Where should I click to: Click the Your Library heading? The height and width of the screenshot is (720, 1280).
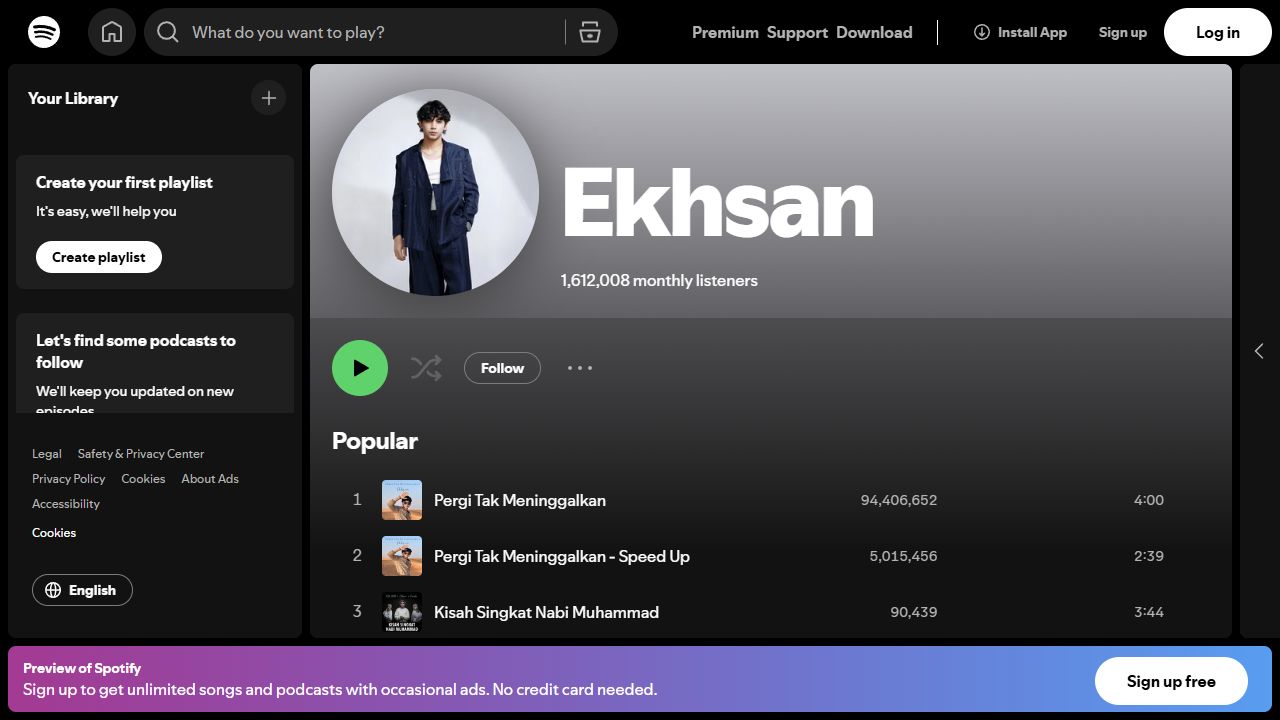coord(73,98)
